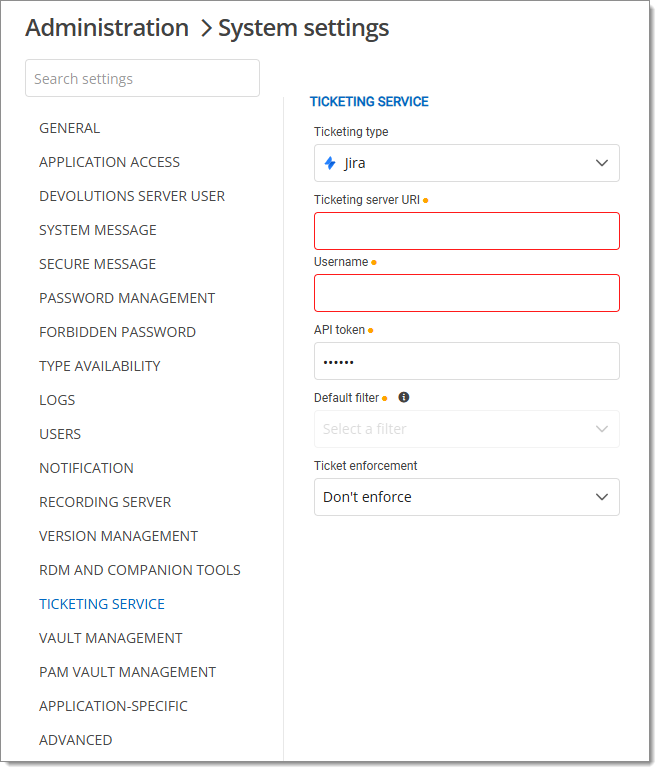
Task: Click the Ticketing server URI field
Action: 466,231
